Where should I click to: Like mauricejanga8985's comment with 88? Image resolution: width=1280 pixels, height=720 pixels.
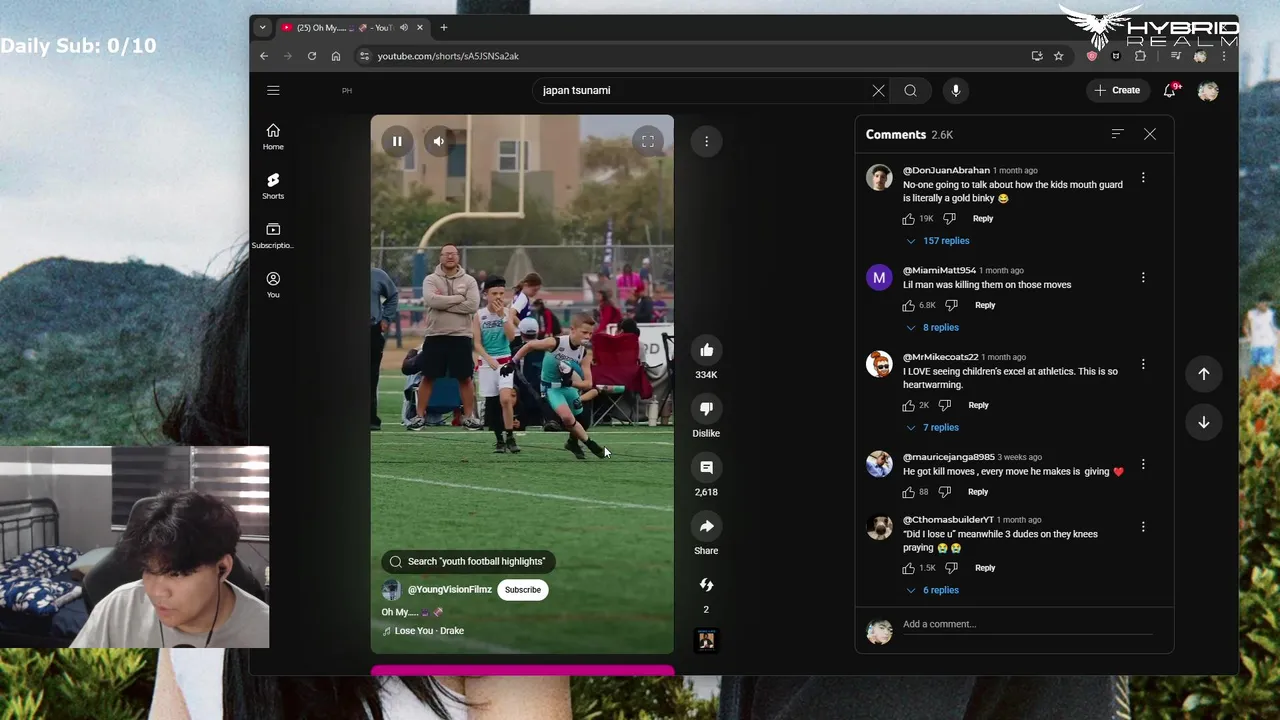pos(909,492)
